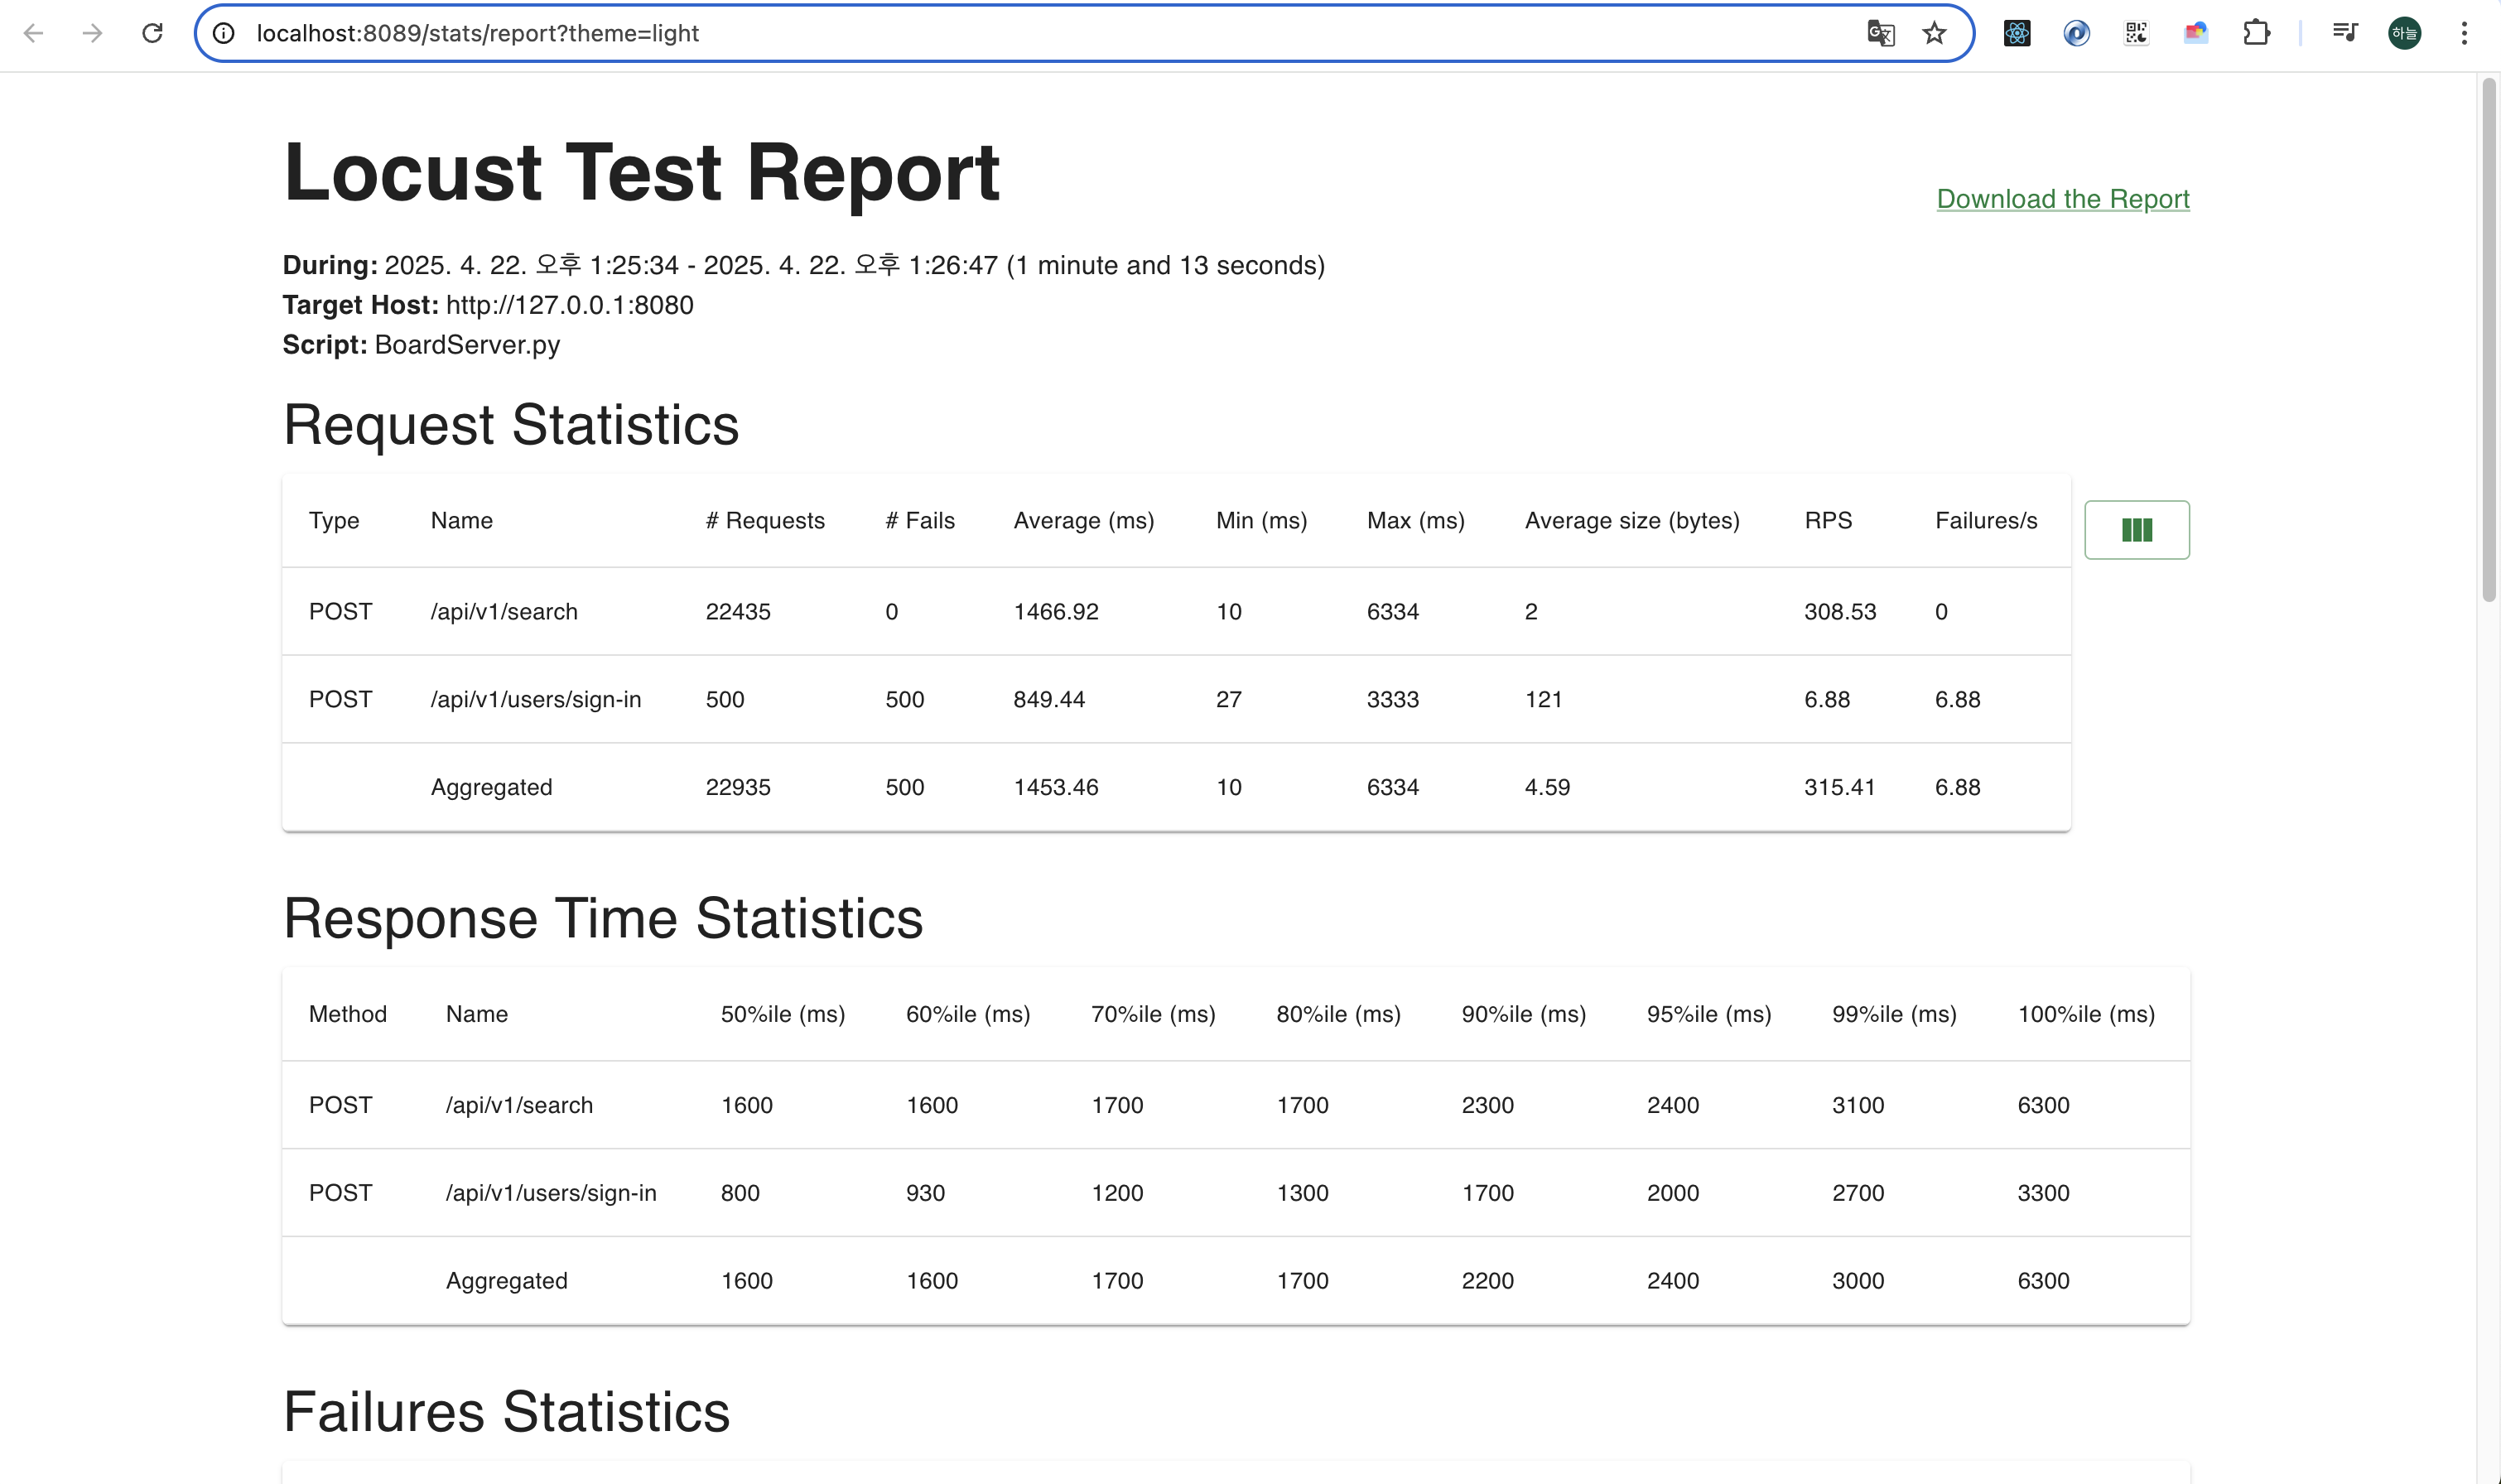Click the "Method" column header
Viewport: 2501px width, 1484px height.
(347, 1015)
